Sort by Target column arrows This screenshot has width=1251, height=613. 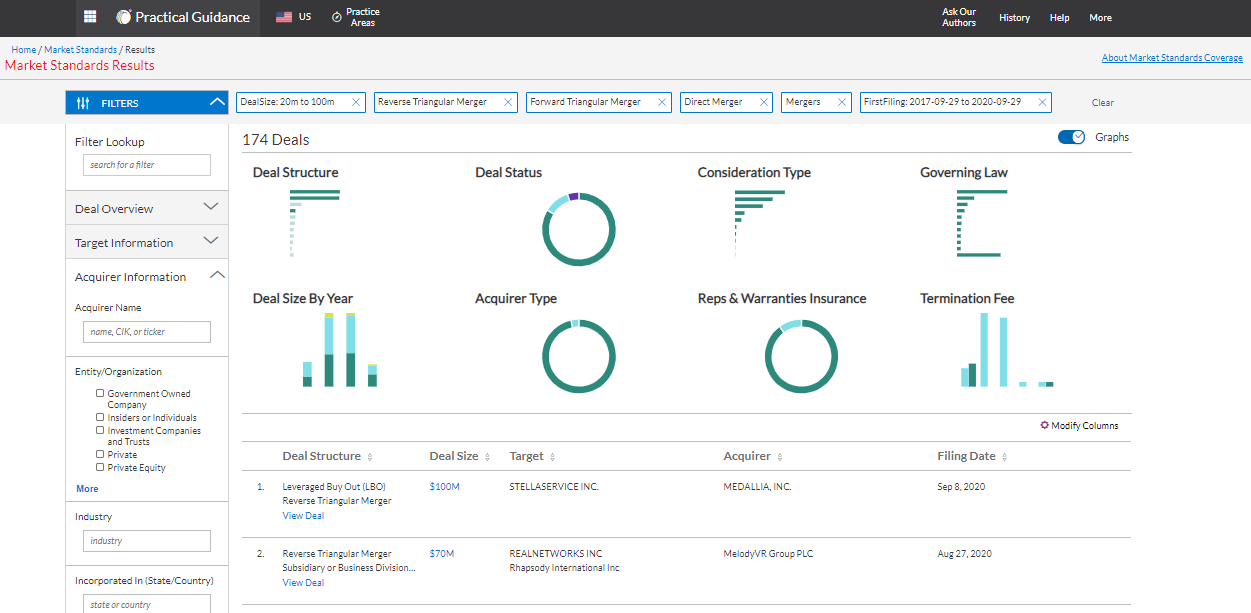(x=553, y=457)
